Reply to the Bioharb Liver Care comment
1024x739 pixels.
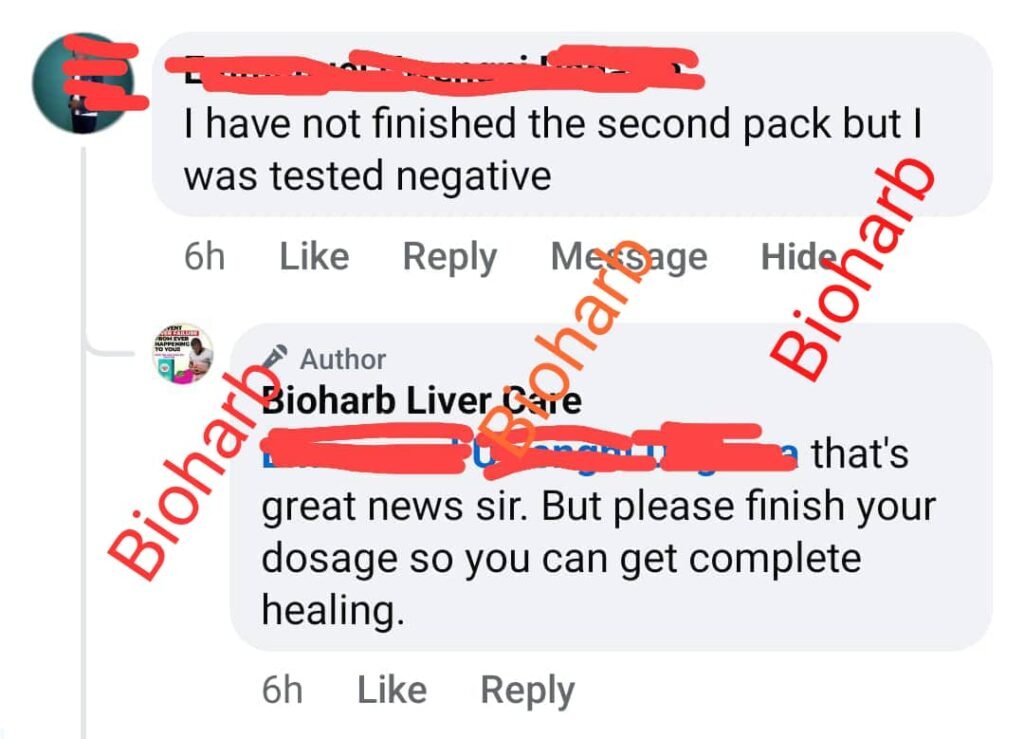528,691
